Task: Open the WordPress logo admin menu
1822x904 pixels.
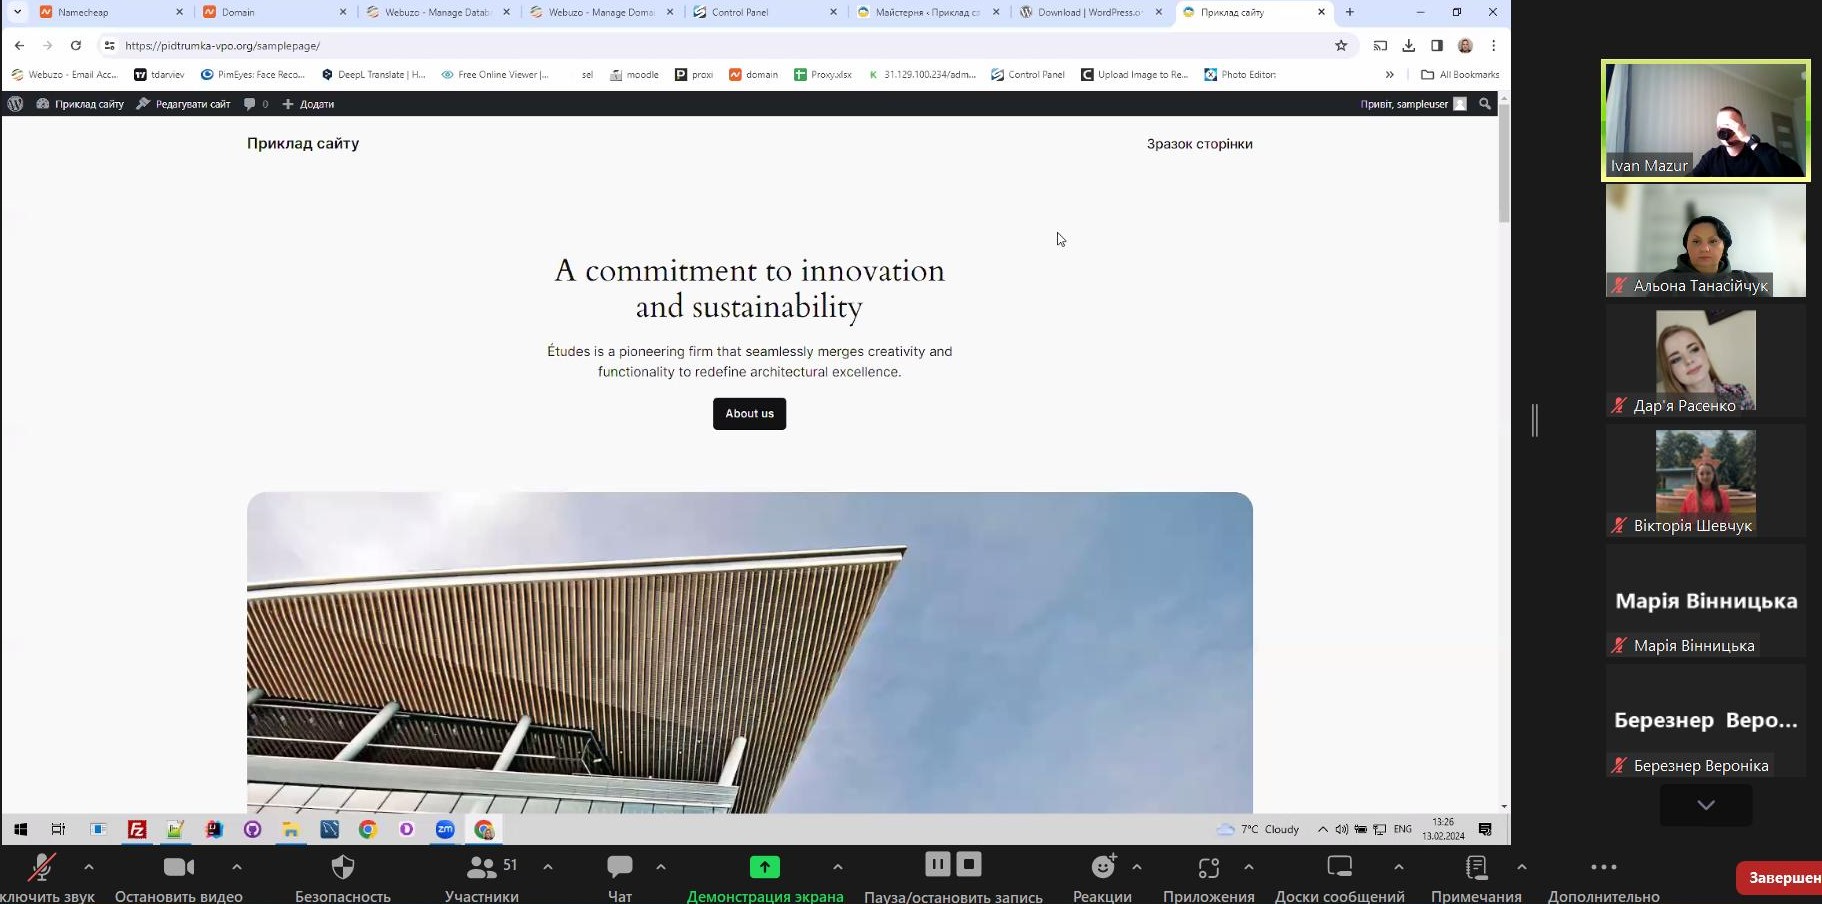Action: click(x=15, y=104)
